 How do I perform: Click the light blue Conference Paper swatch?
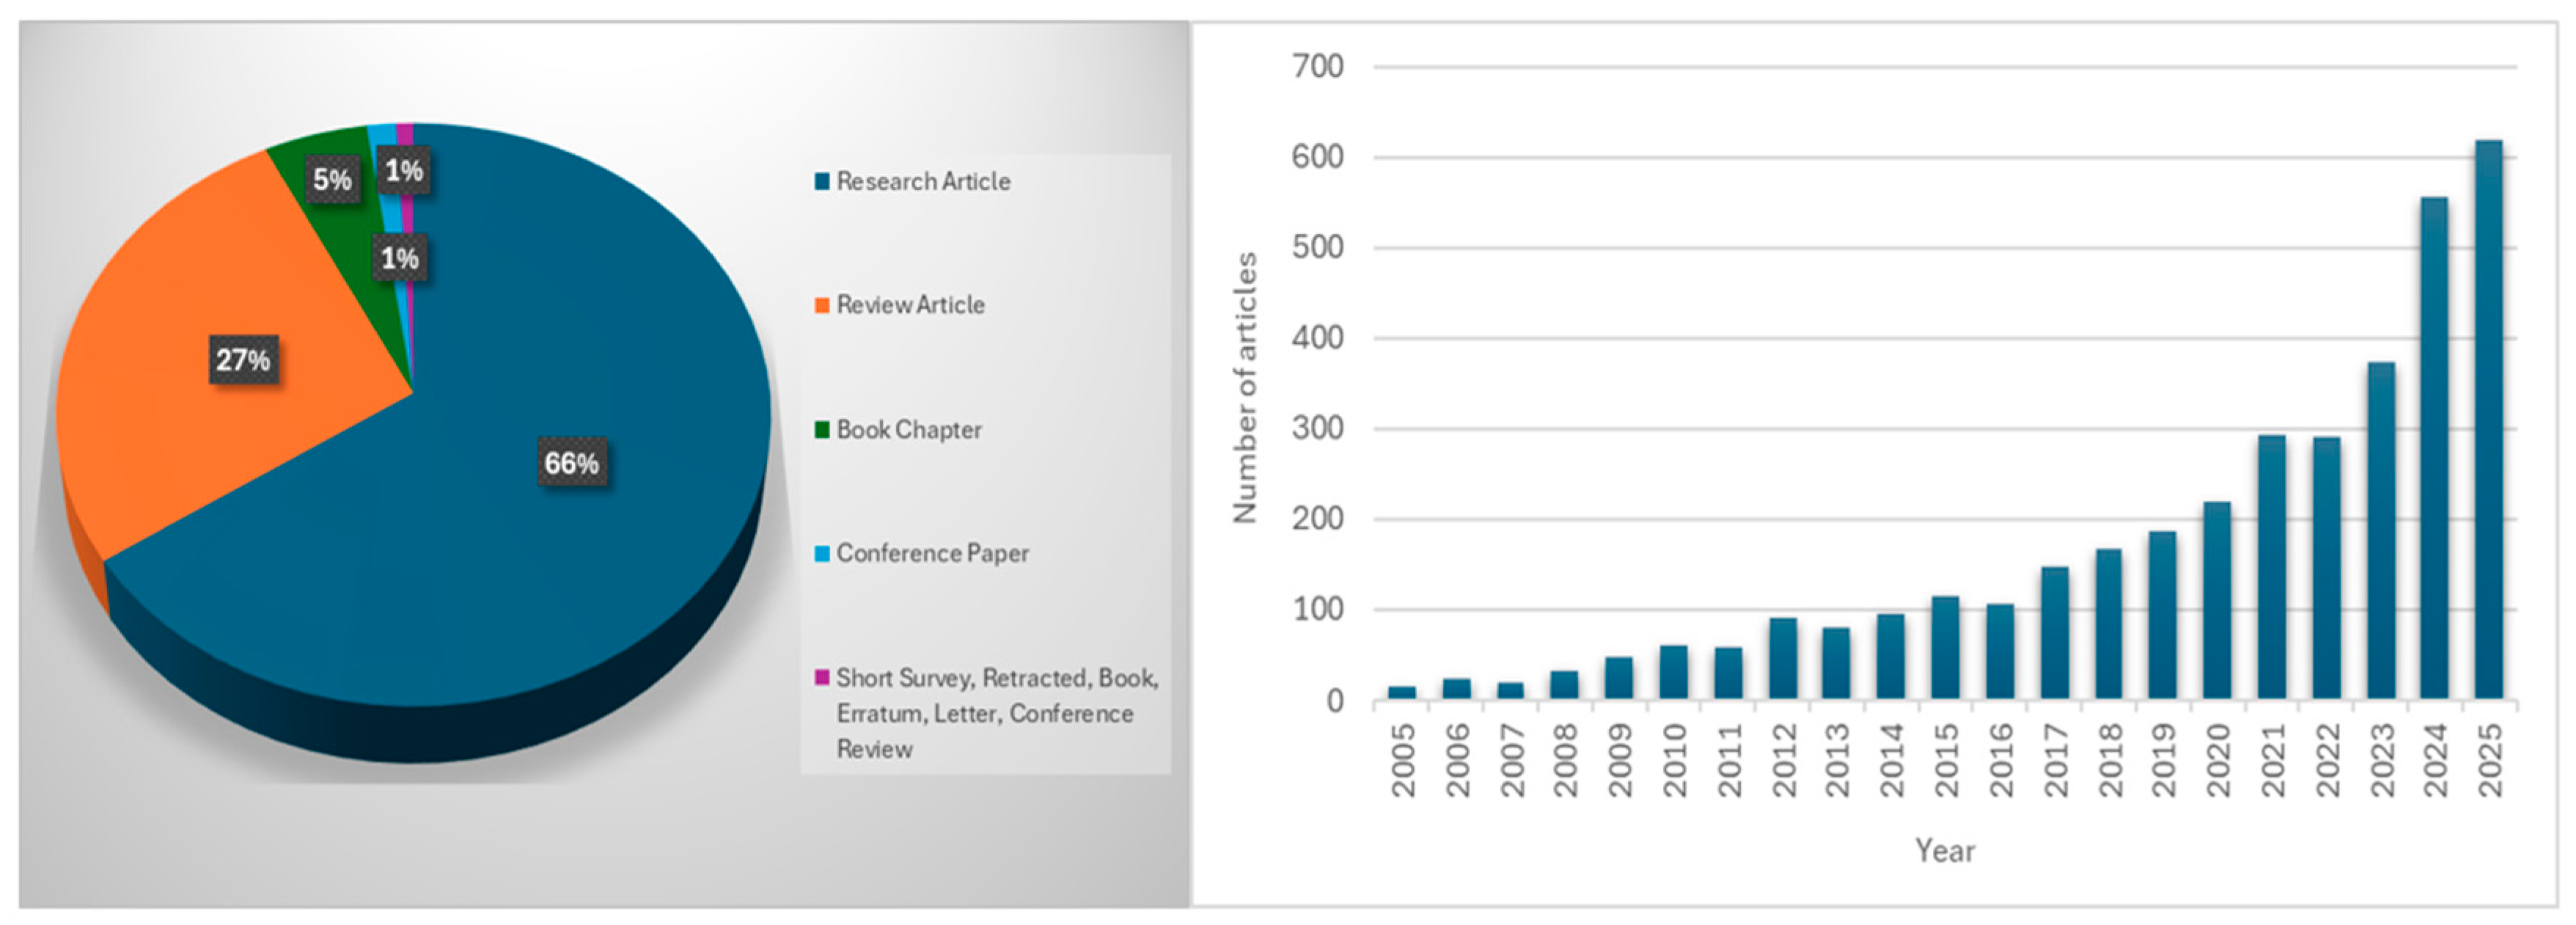pyautogui.click(x=822, y=553)
